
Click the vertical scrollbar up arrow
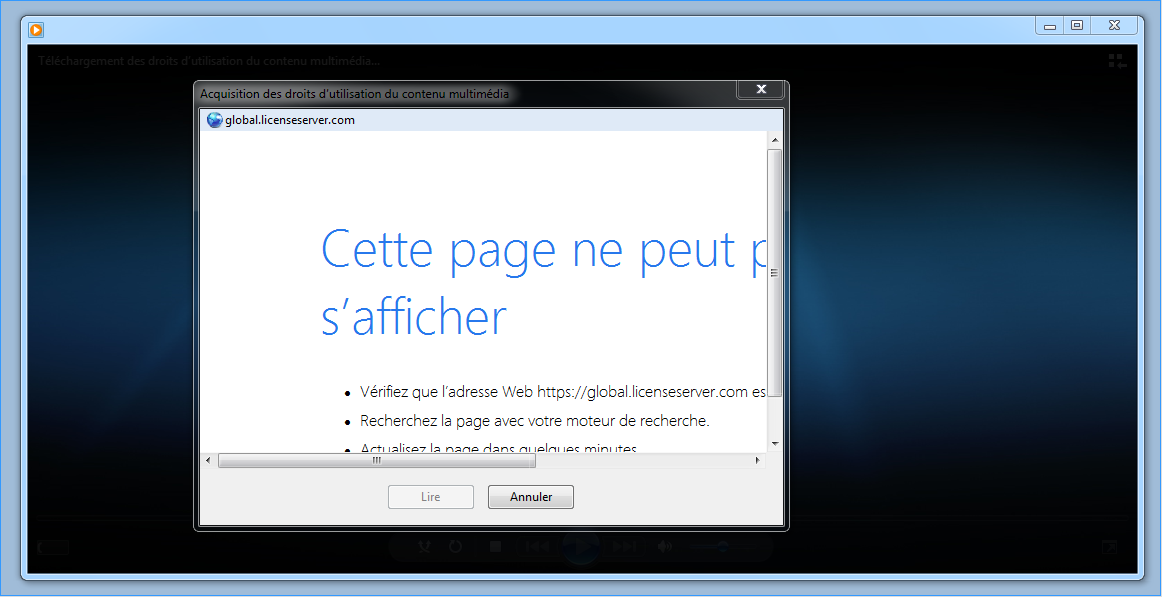(x=774, y=140)
